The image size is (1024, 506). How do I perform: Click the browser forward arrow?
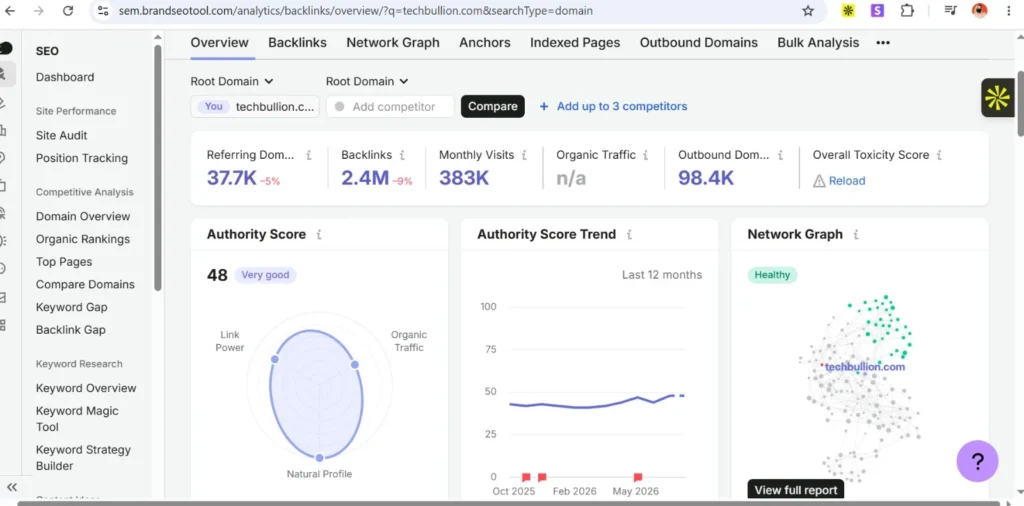point(39,10)
